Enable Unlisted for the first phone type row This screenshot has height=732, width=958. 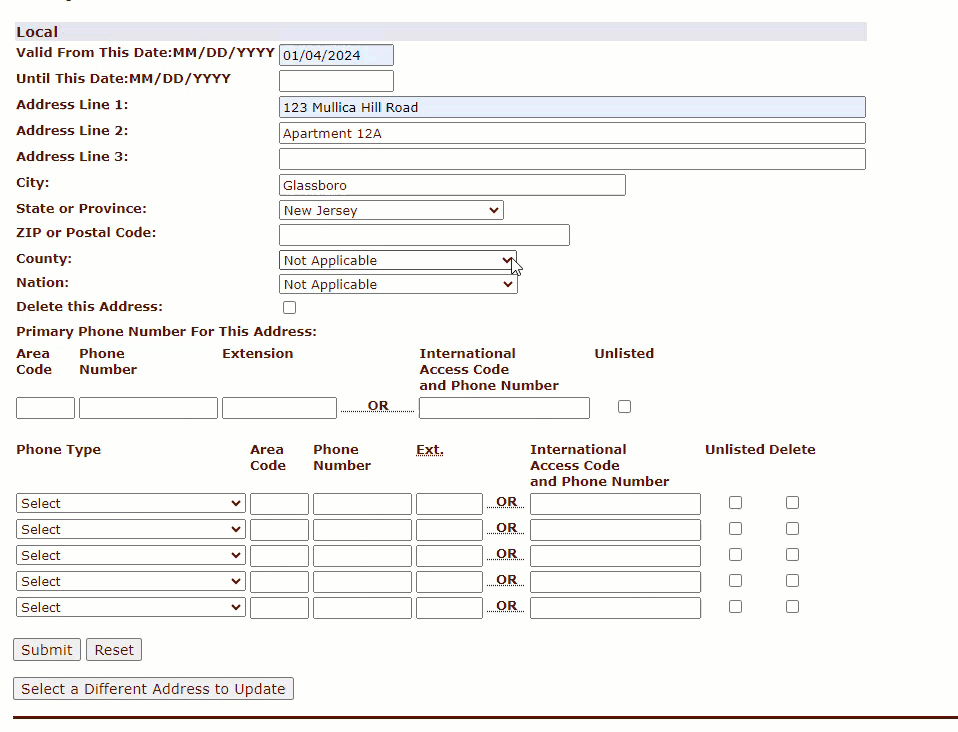[x=735, y=503]
